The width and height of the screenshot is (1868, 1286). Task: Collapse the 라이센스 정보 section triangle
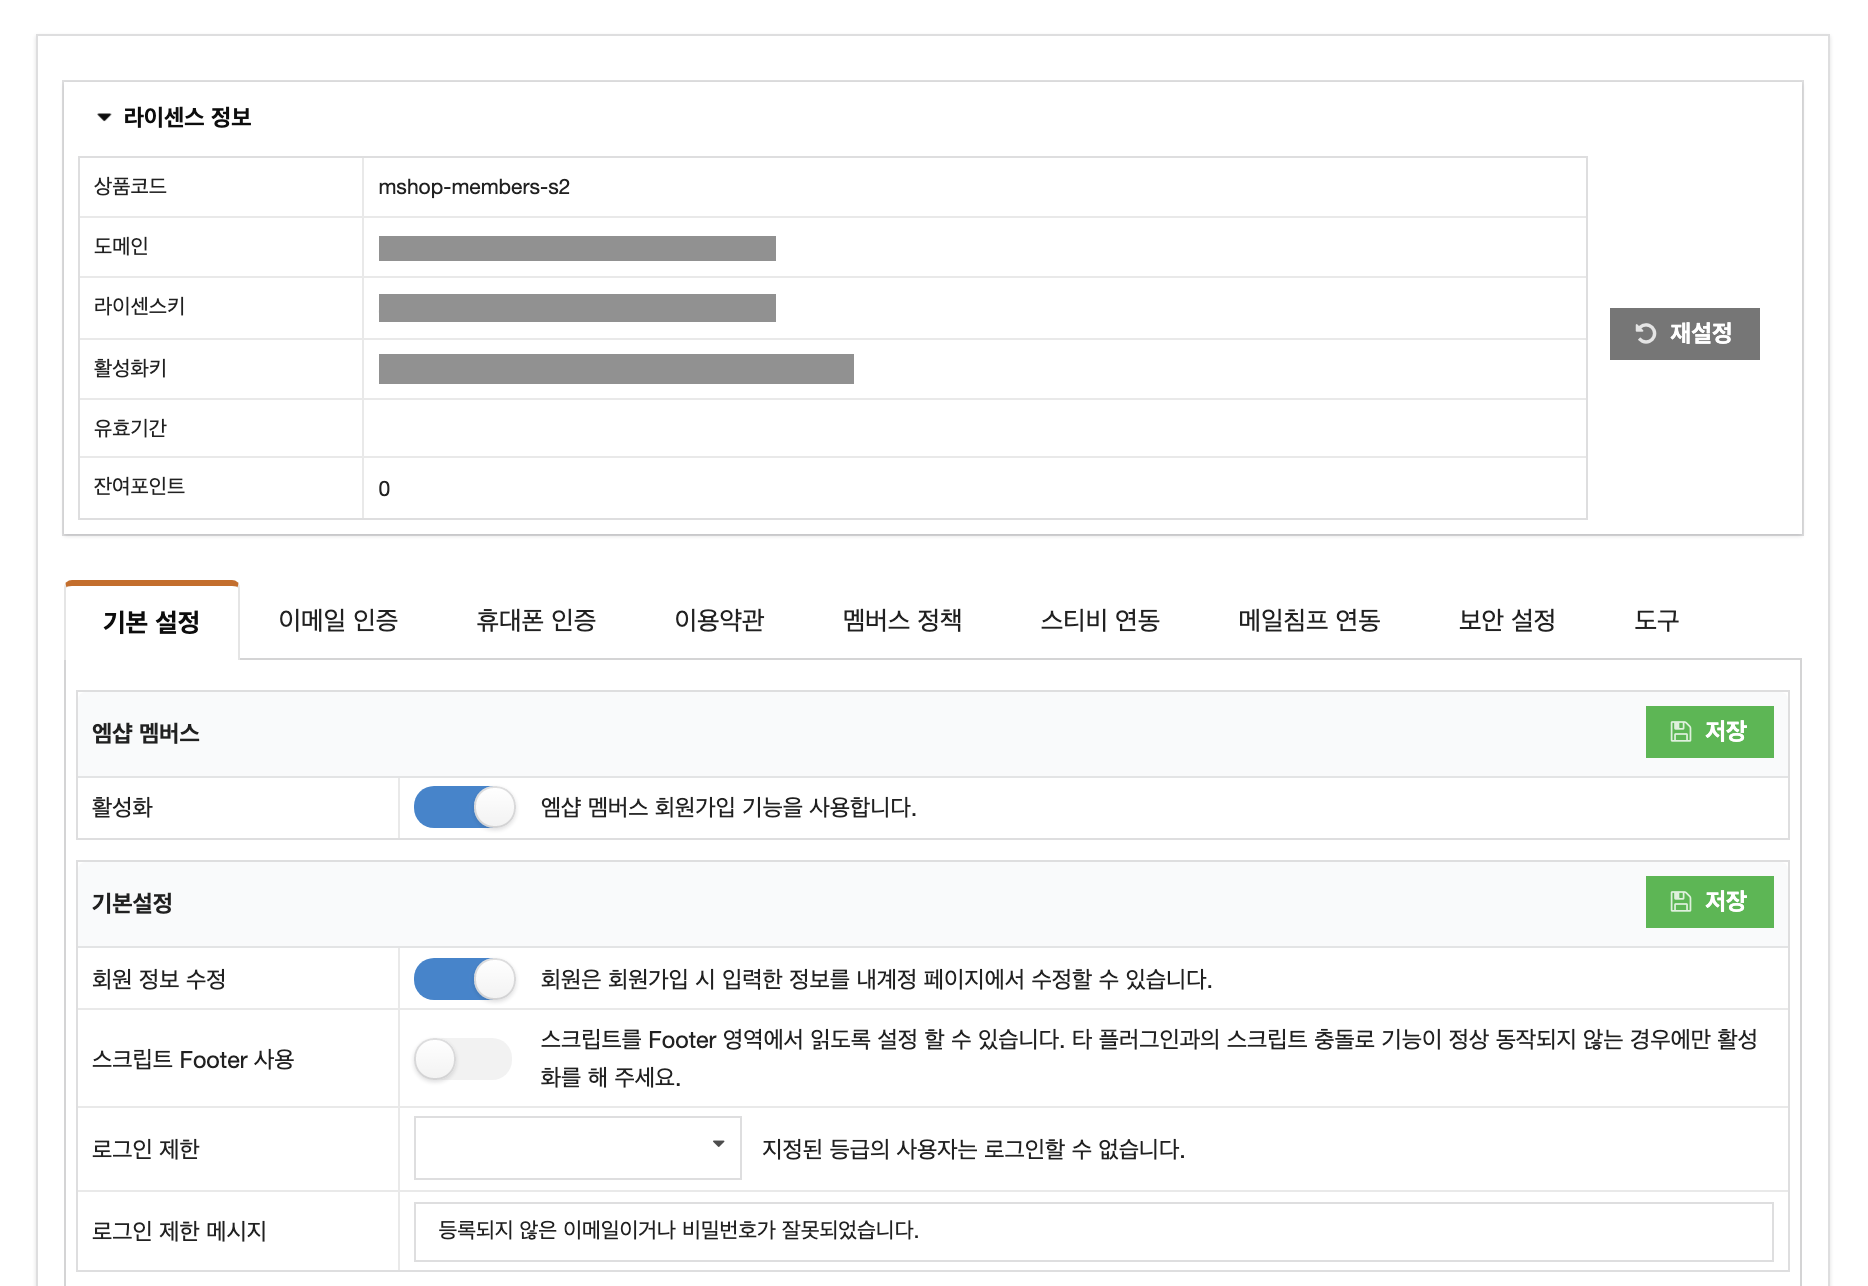[104, 117]
